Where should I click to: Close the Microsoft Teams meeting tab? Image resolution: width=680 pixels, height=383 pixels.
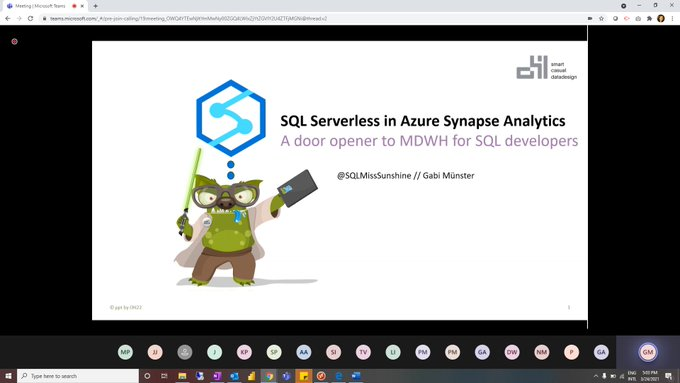pos(82,6)
